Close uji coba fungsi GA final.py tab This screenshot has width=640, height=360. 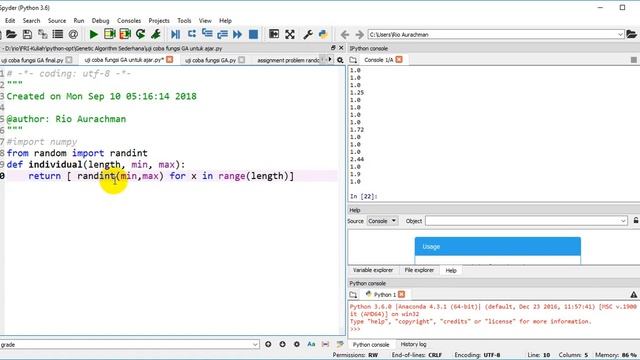(x=69, y=60)
